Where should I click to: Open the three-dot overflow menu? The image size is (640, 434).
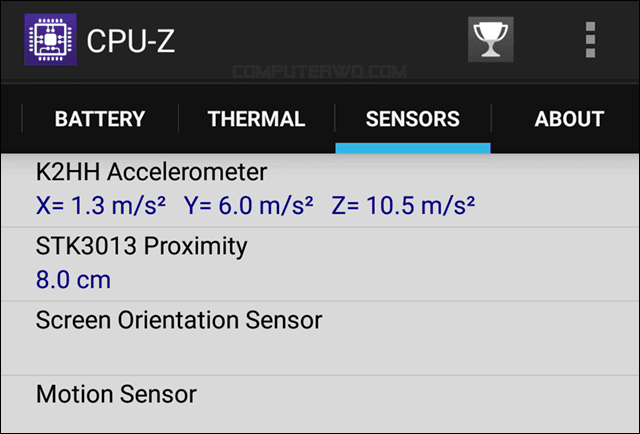(x=590, y=40)
